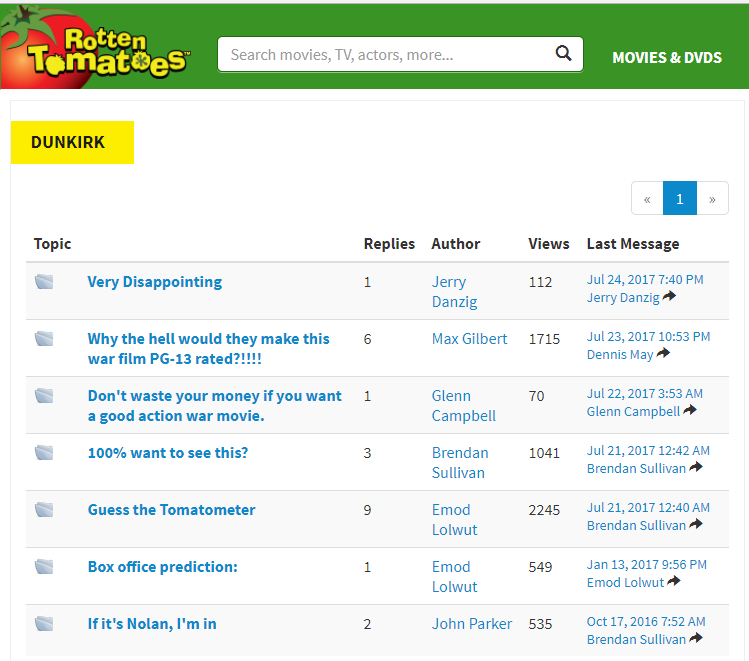
Task: Go to previous page with « button
Action: pyautogui.click(x=647, y=198)
